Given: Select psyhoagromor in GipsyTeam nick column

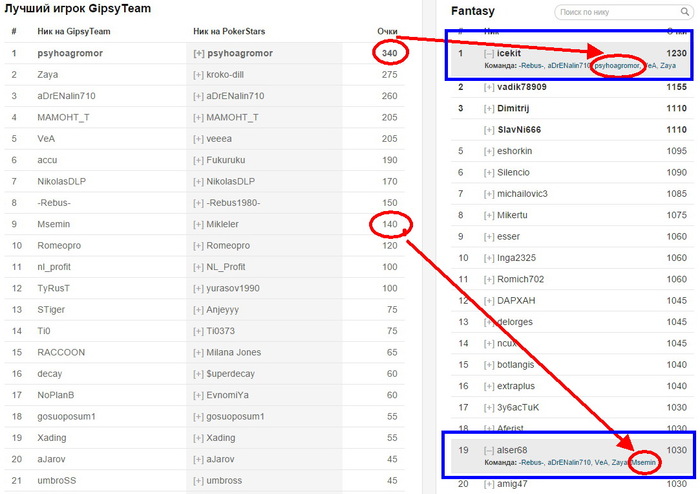Looking at the screenshot, I should click(x=70, y=53).
